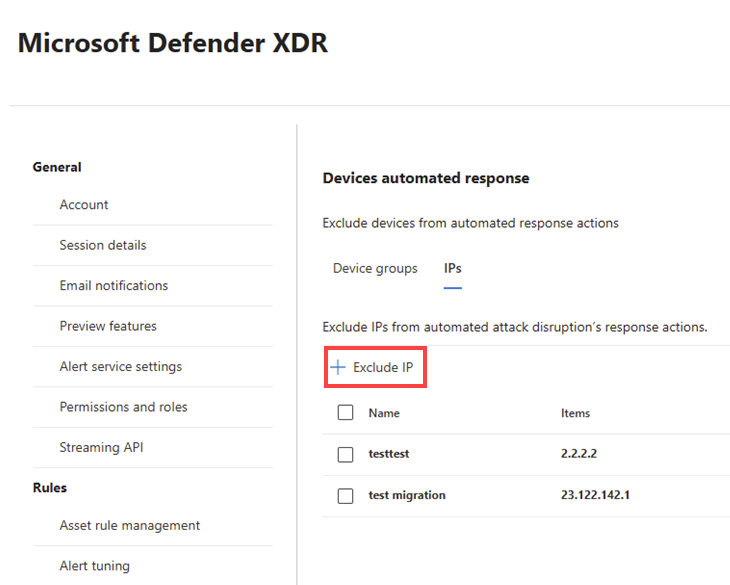Screen dimensions: 730x585
Task: Select the IPs tab
Action: click(453, 269)
